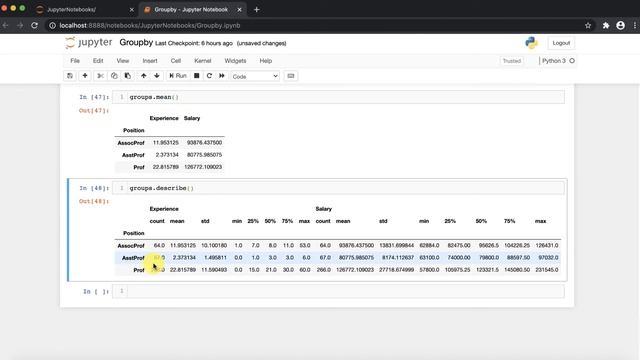Interrupt the kernel with the stop icon
Image resolution: width=640 pixels, height=360 pixels.
coord(196,76)
